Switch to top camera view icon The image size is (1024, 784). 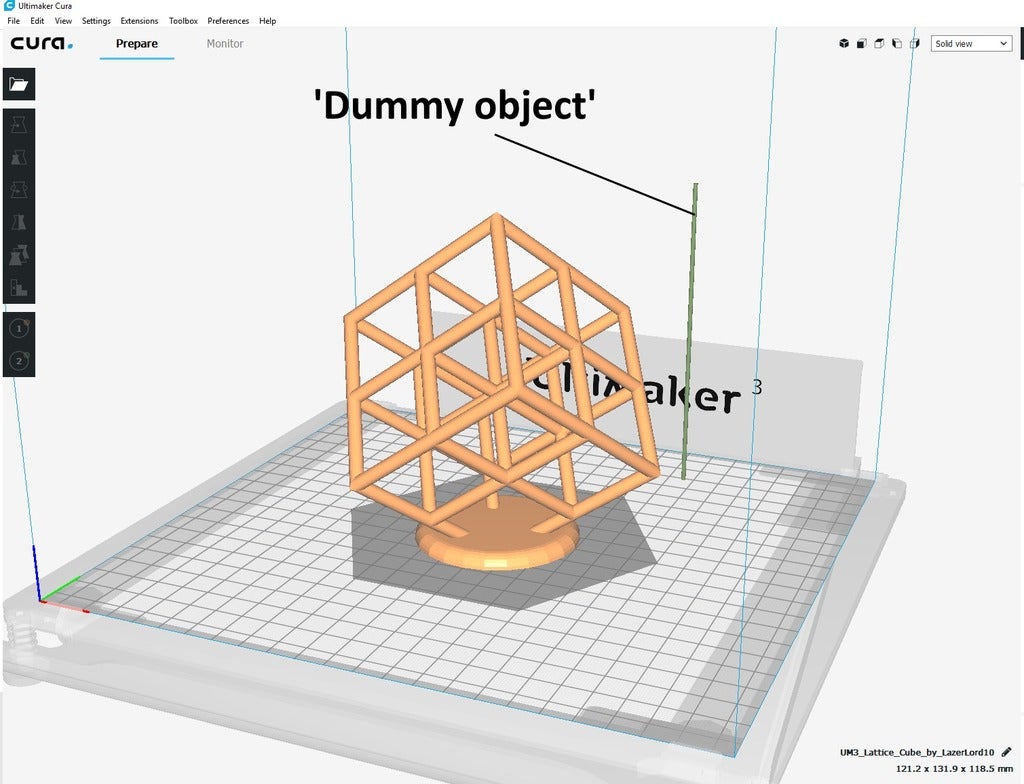pos(879,44)
